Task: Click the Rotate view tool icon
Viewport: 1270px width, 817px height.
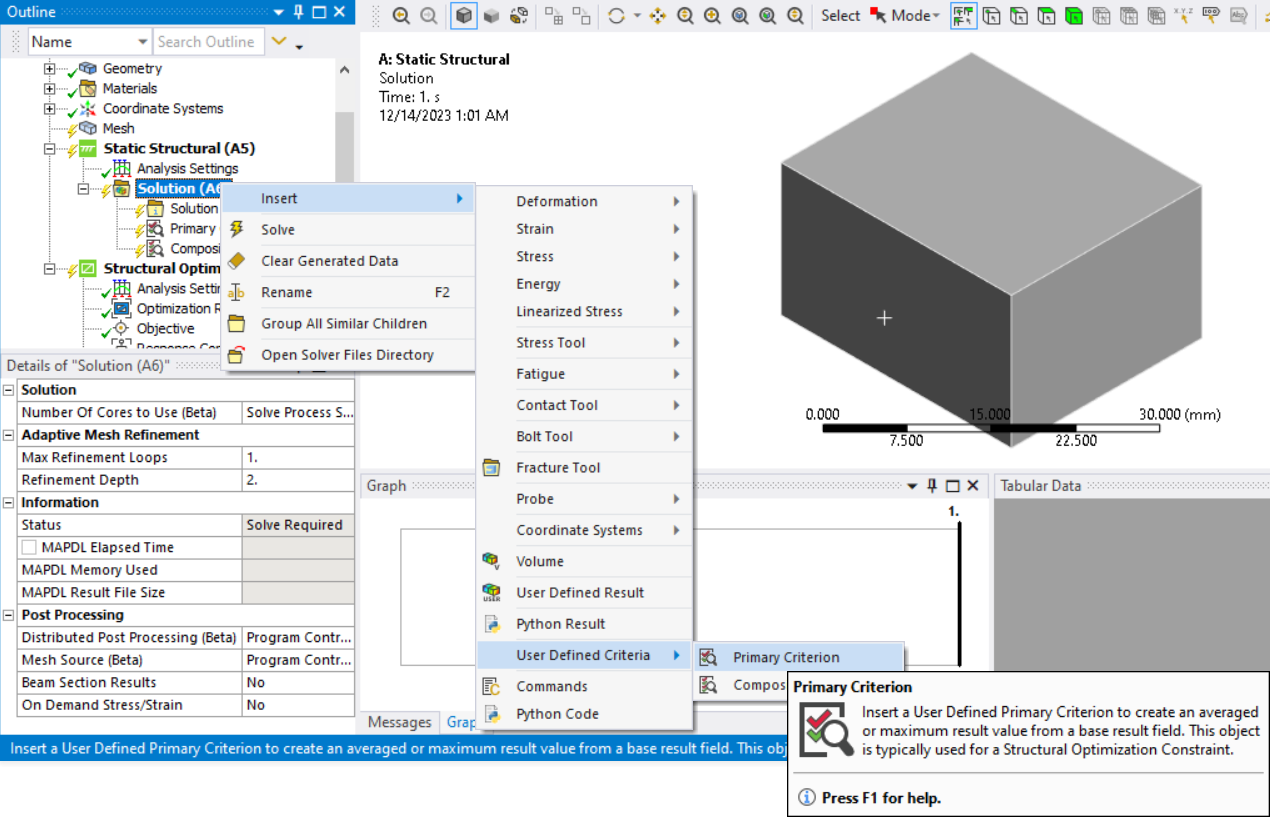Action: coord(616,15)
